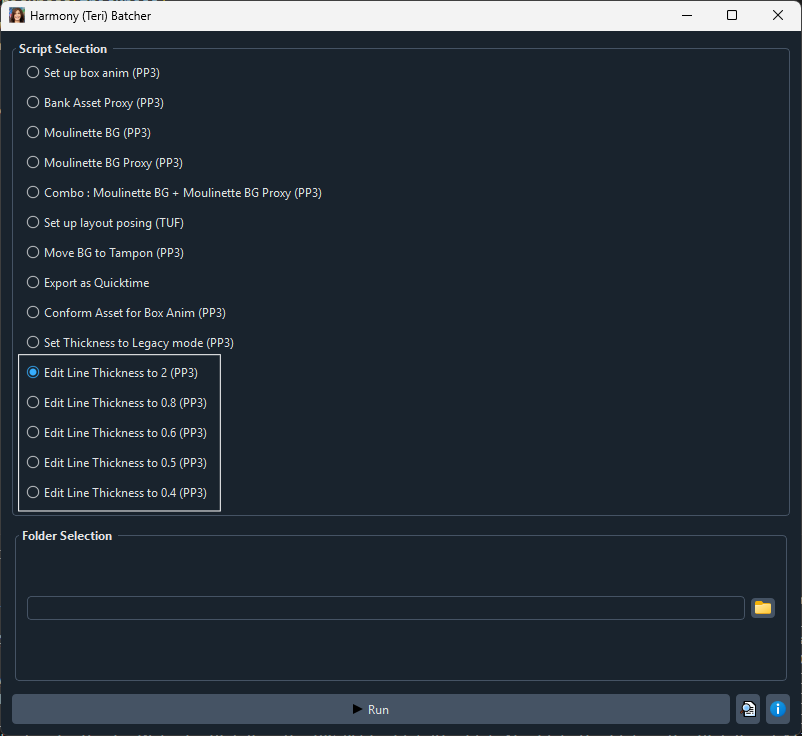
Task: Open the log viewer document icon
Action: pos(748,709)
